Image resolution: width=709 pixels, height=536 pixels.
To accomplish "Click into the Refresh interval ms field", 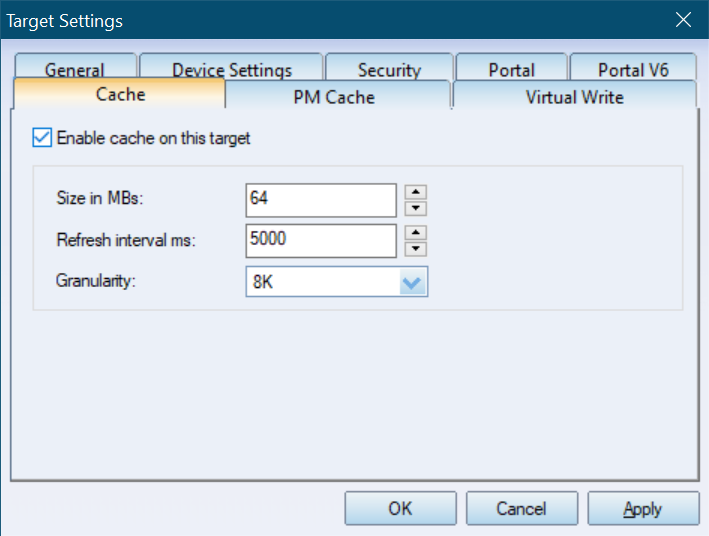I will [x=321, y=241].
